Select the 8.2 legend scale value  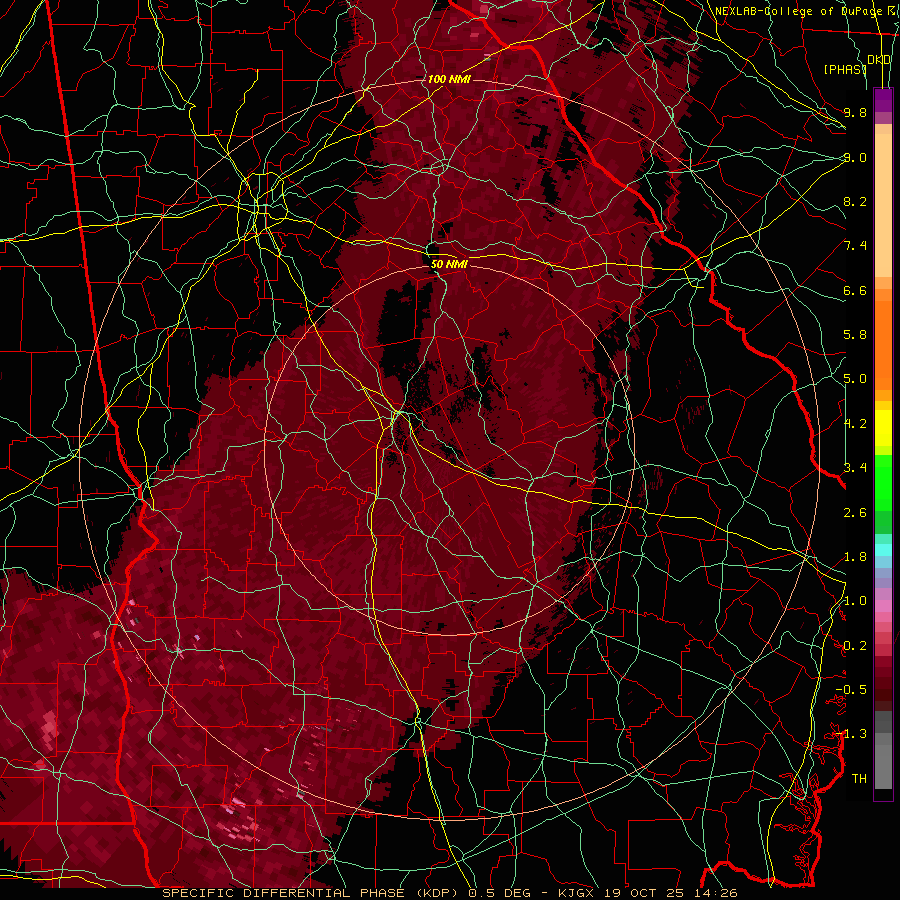855,201
